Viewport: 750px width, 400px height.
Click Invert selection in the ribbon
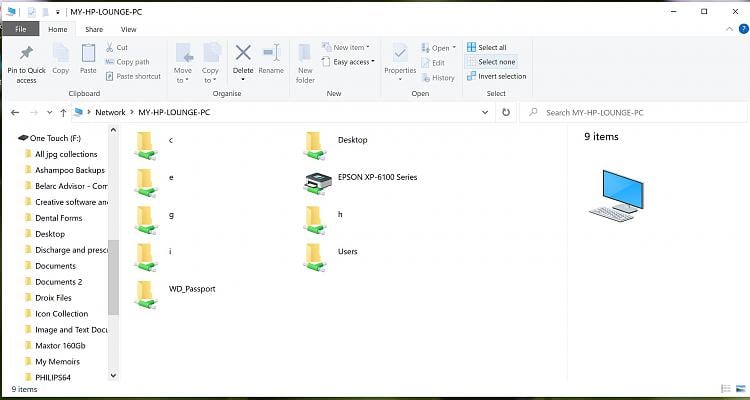(x=496, y=76)
